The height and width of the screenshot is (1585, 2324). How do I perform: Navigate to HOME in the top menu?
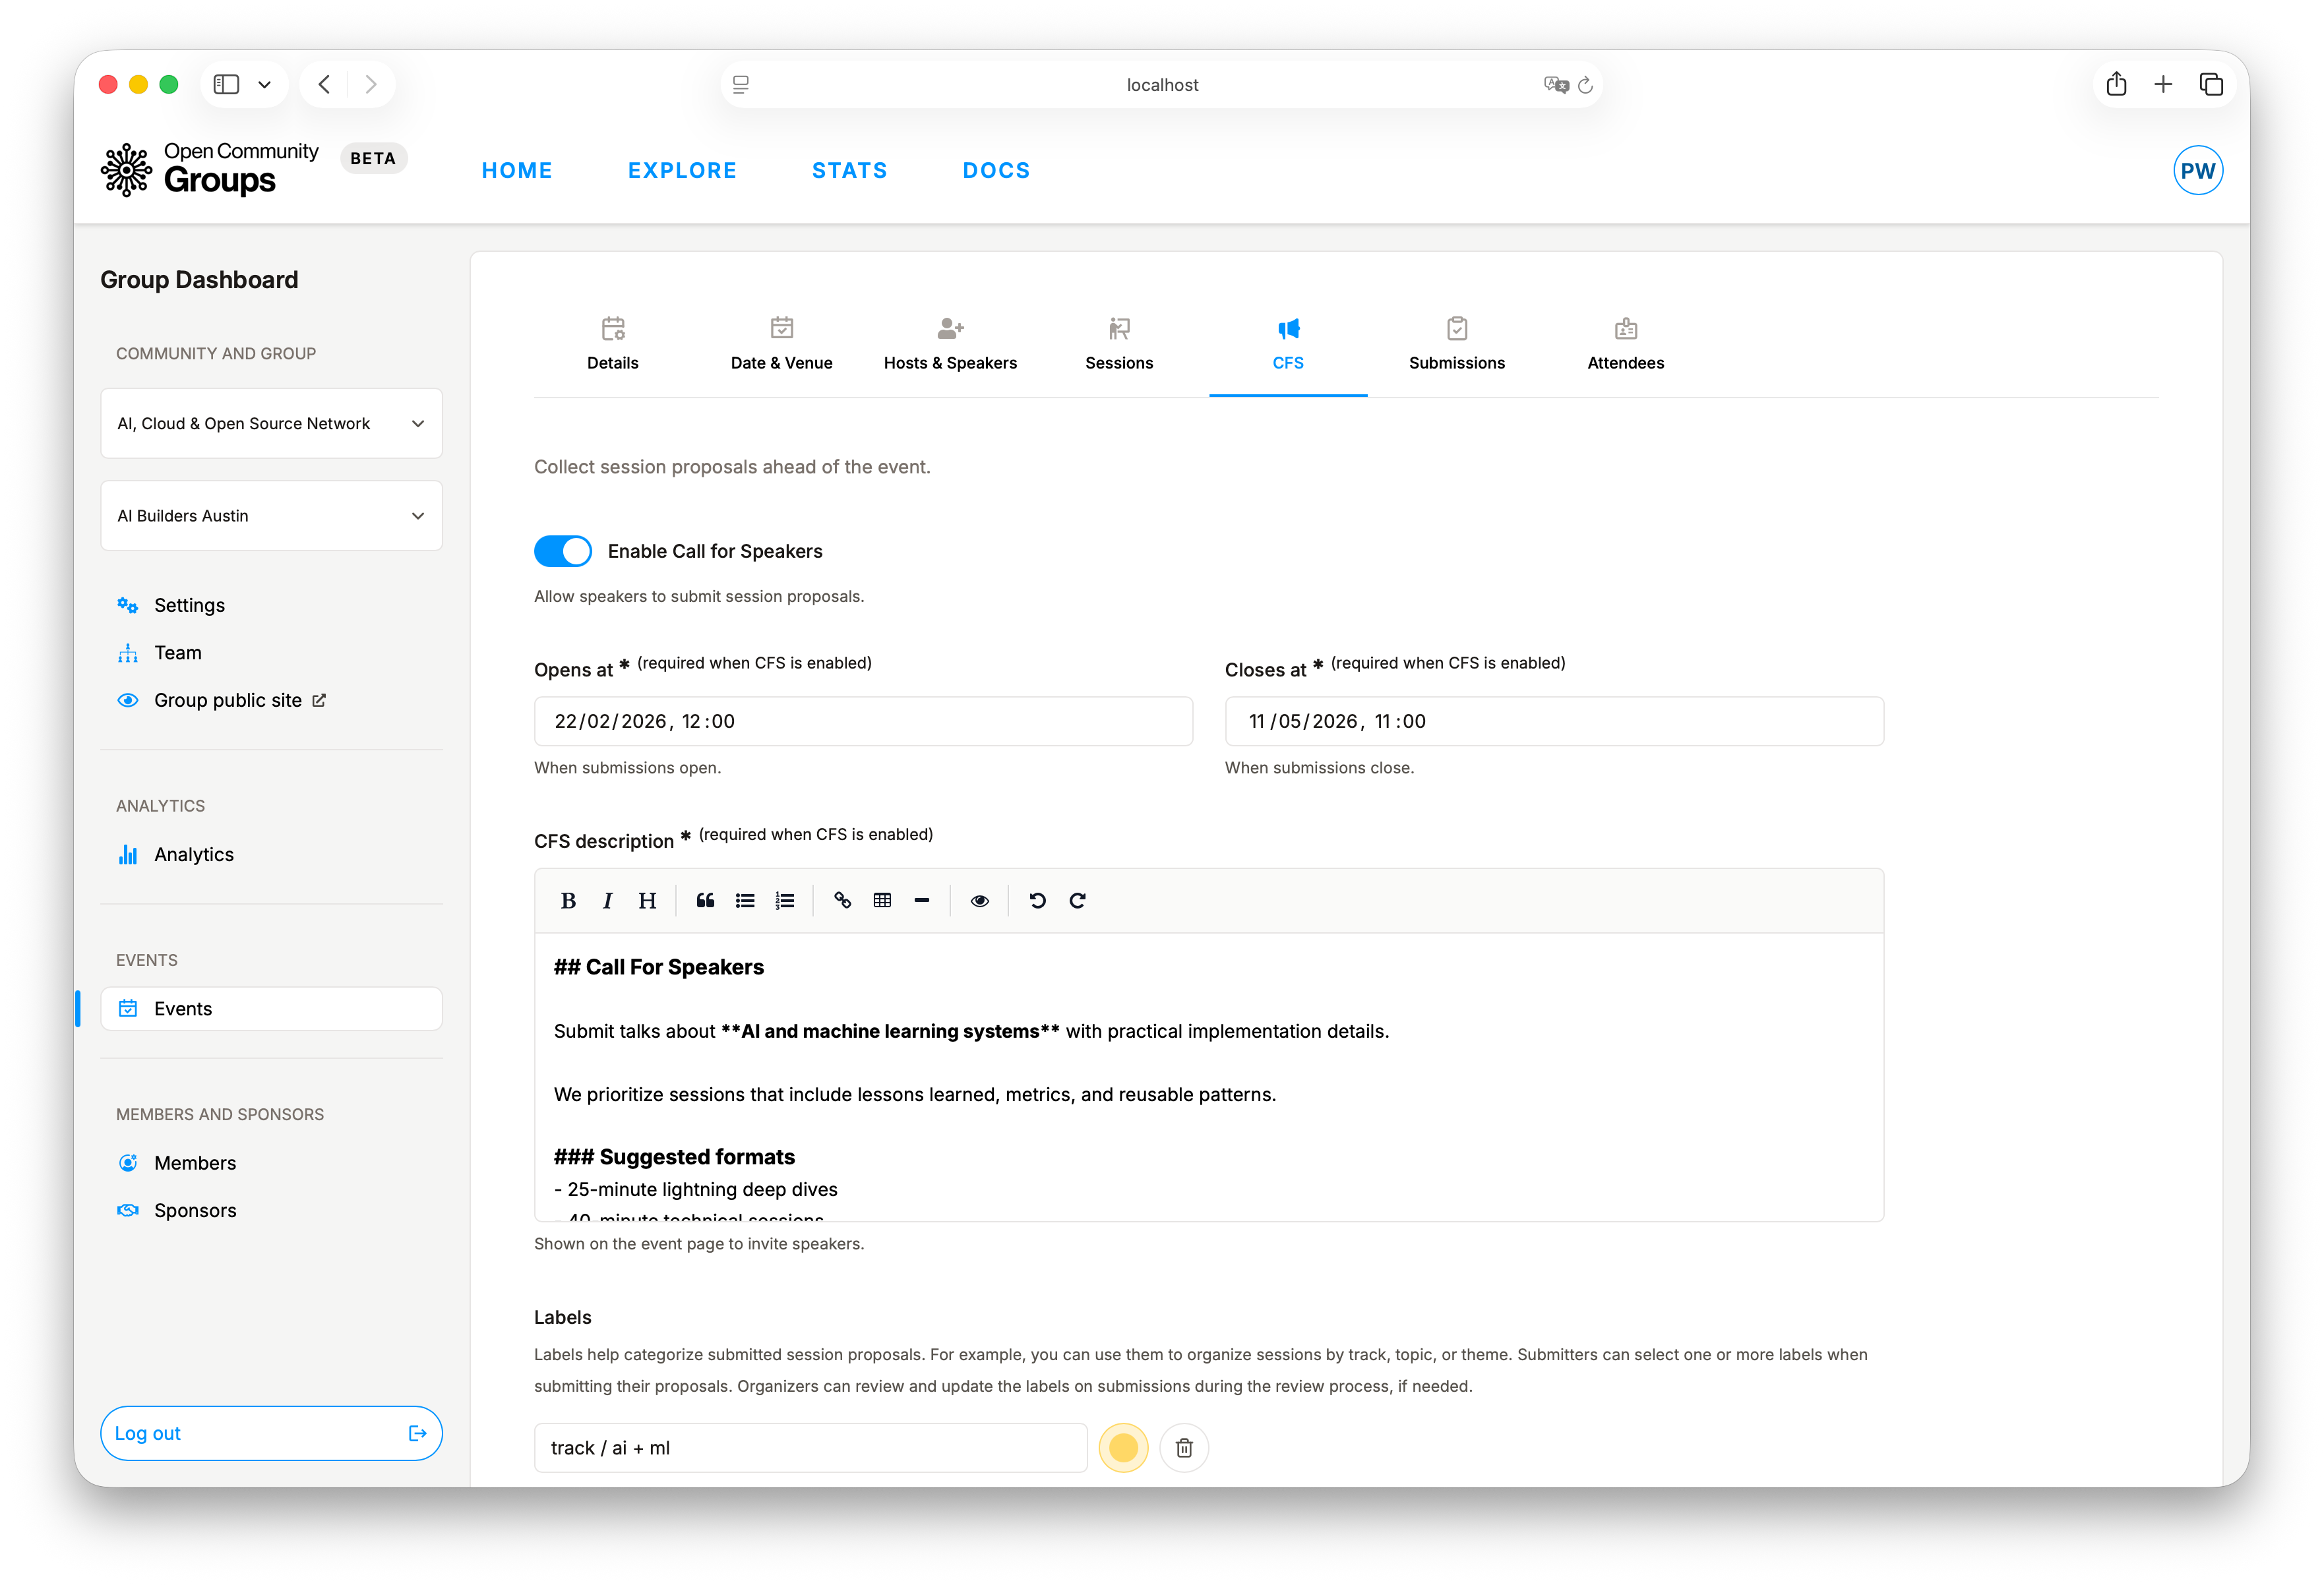coord(517,171)
